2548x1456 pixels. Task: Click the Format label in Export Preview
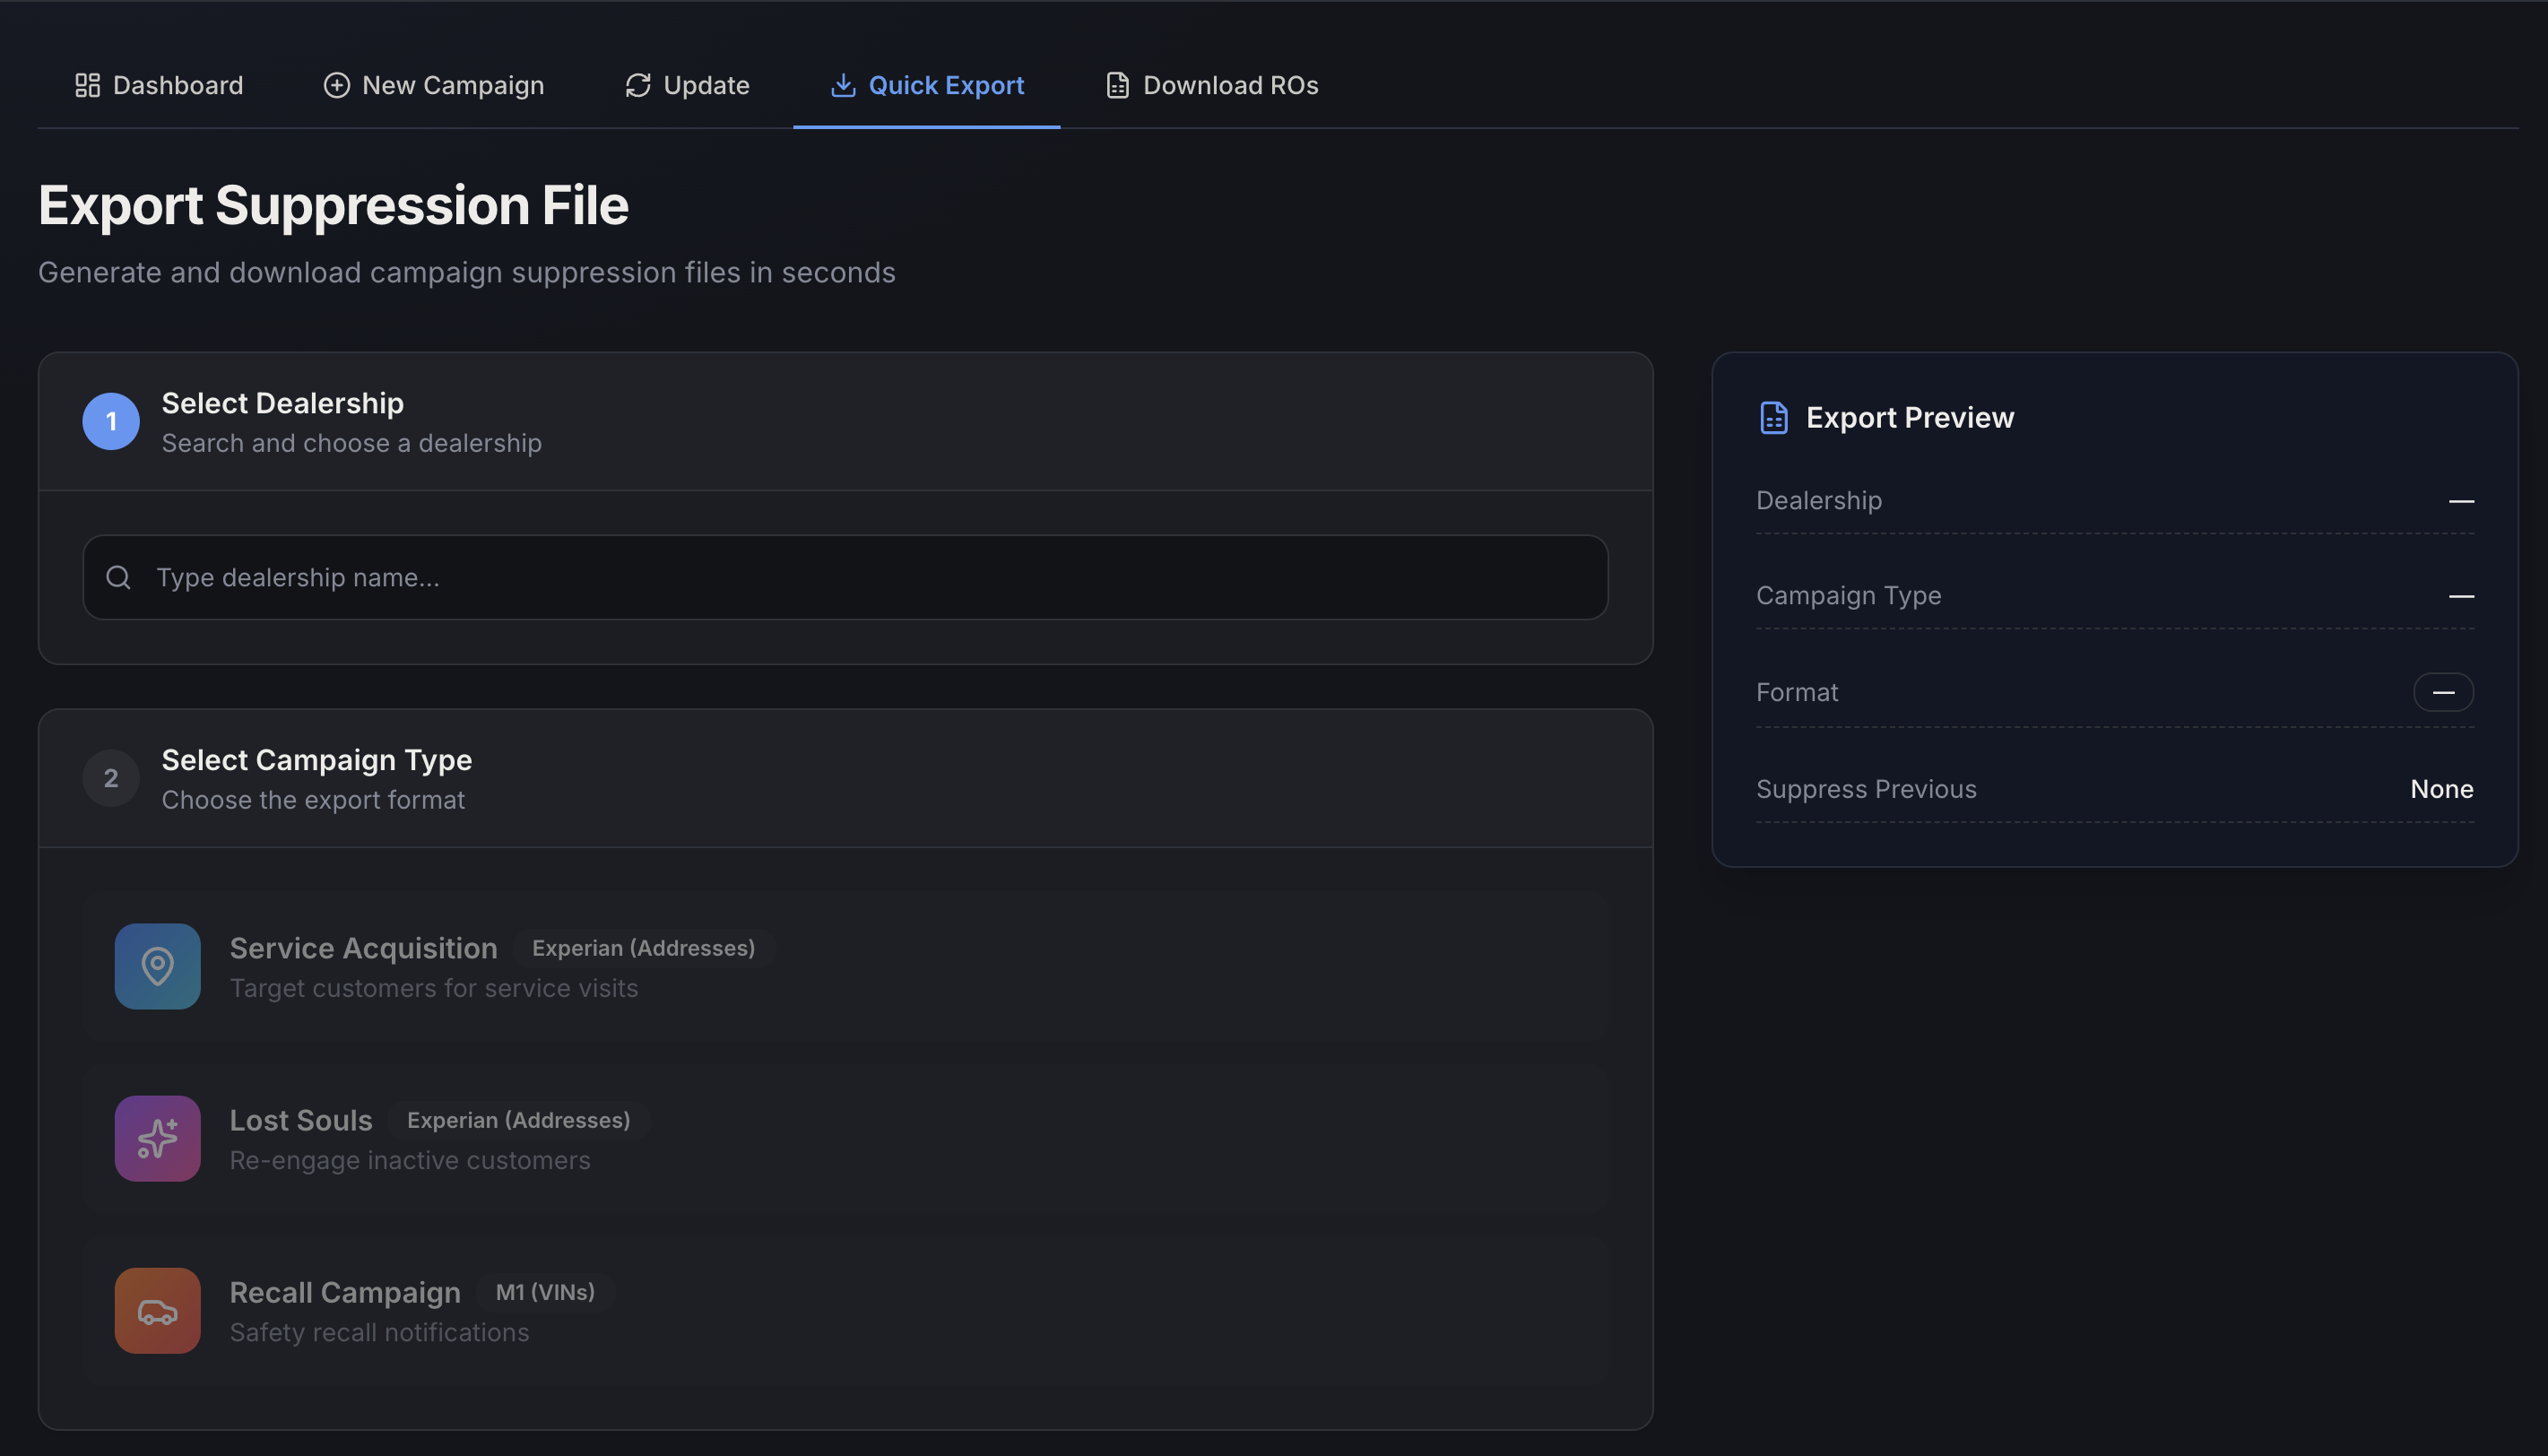coord(1797,692)
